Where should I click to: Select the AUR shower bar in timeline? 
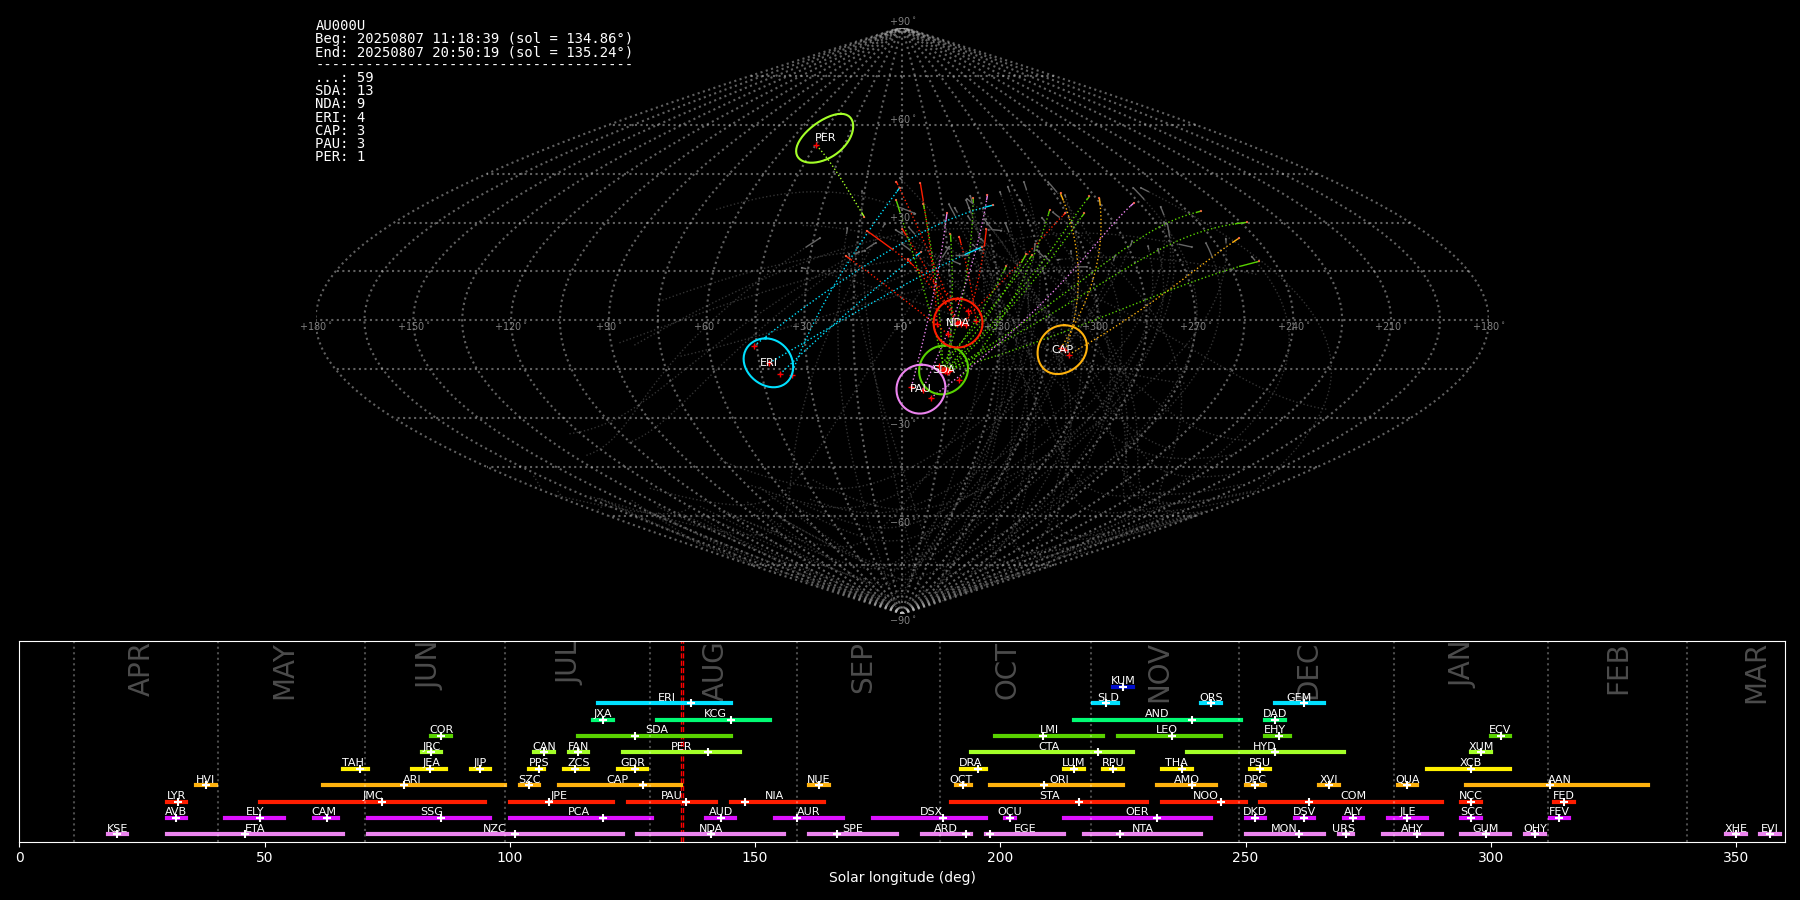click(808, 818)
